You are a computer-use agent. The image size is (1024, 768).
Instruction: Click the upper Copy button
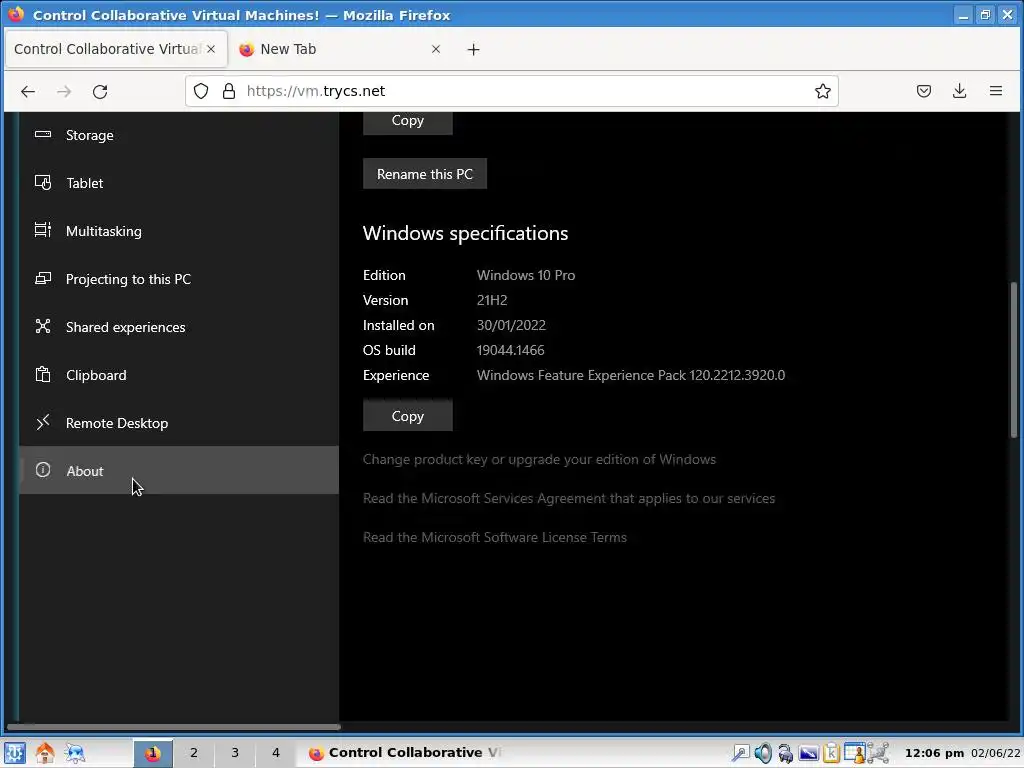click(408, 122)
